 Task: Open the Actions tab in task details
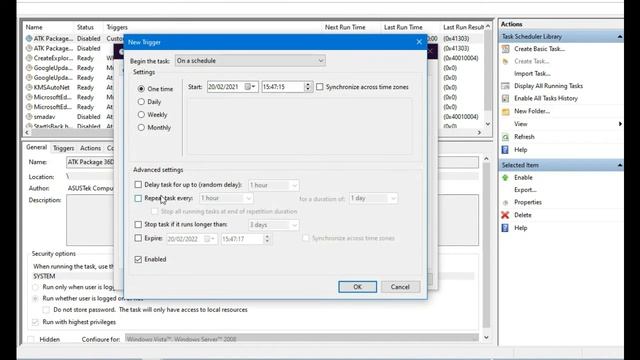pyautogui.click(x=90, y=148)
